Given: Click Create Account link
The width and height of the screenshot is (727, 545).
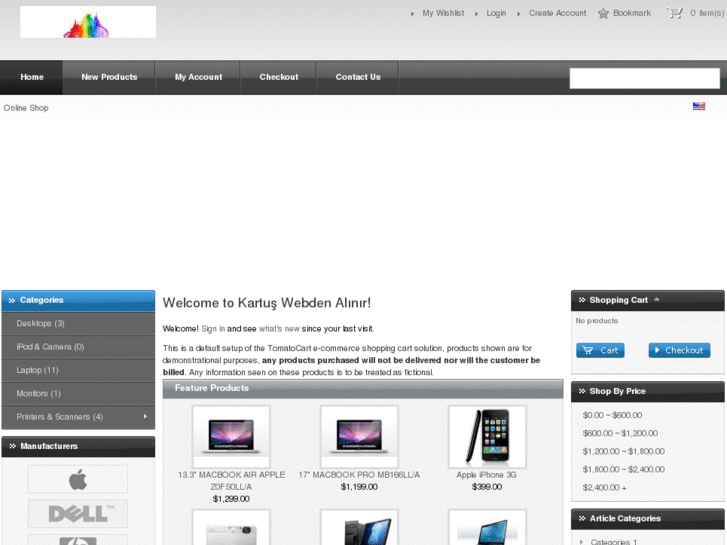Looking at the screenshot, I should pyautogui.click(x=557, y=13).
